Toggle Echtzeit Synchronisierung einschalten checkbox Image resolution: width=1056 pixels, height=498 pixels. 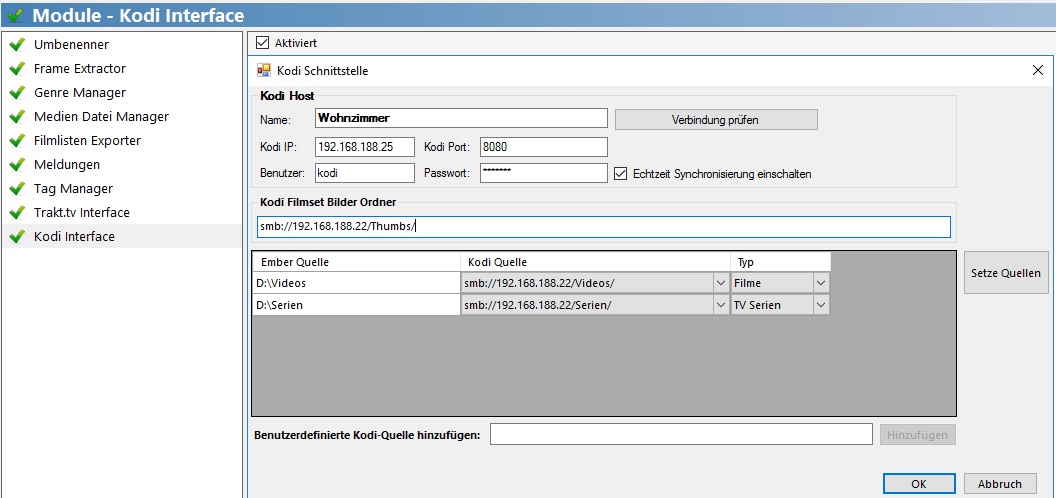(x=621, y=174)
